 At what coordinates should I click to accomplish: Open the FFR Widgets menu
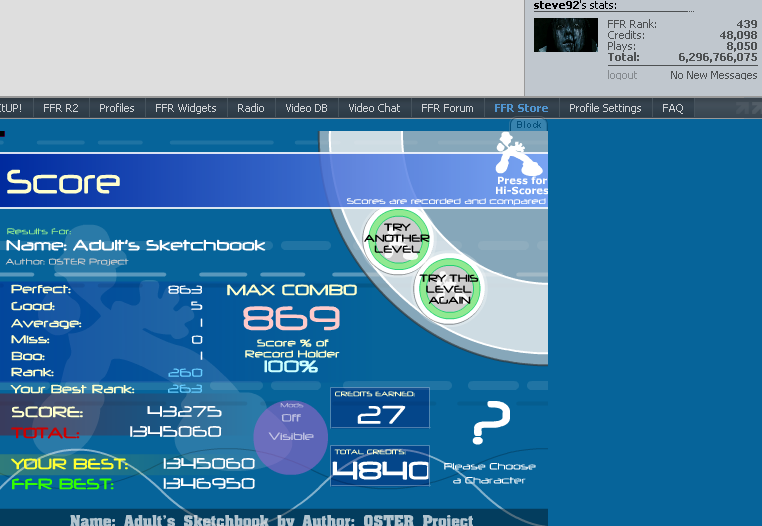point(186,108)
